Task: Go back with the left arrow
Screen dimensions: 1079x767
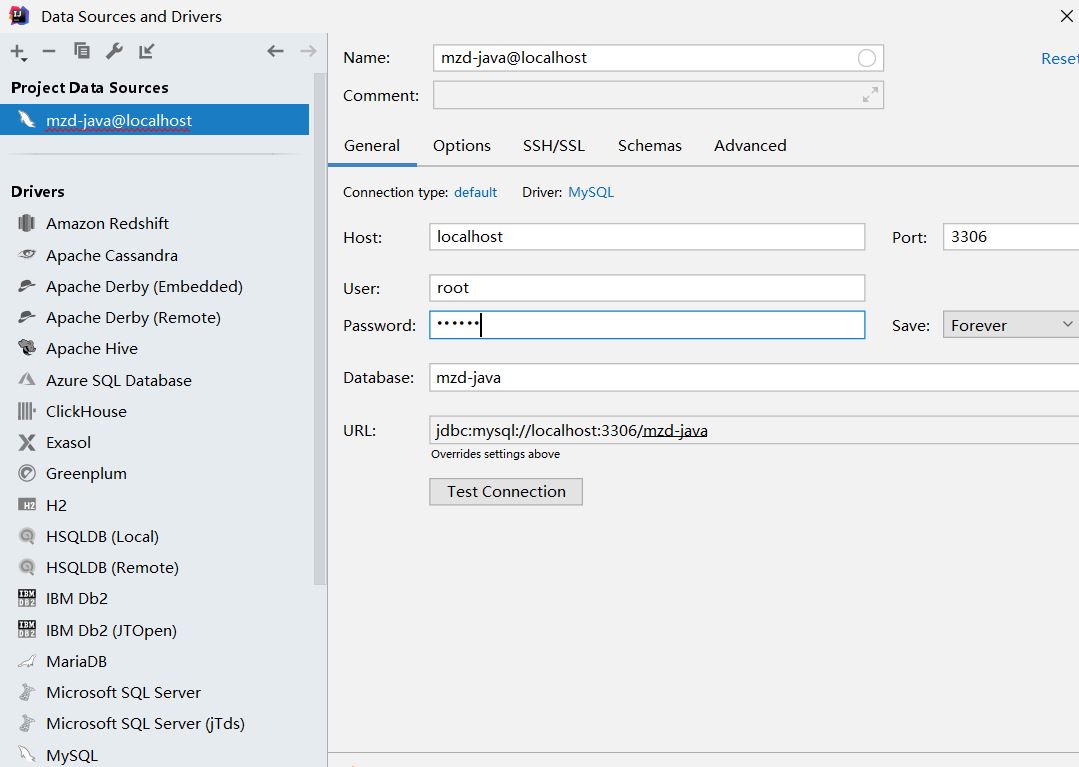Action: click(275, 51)
